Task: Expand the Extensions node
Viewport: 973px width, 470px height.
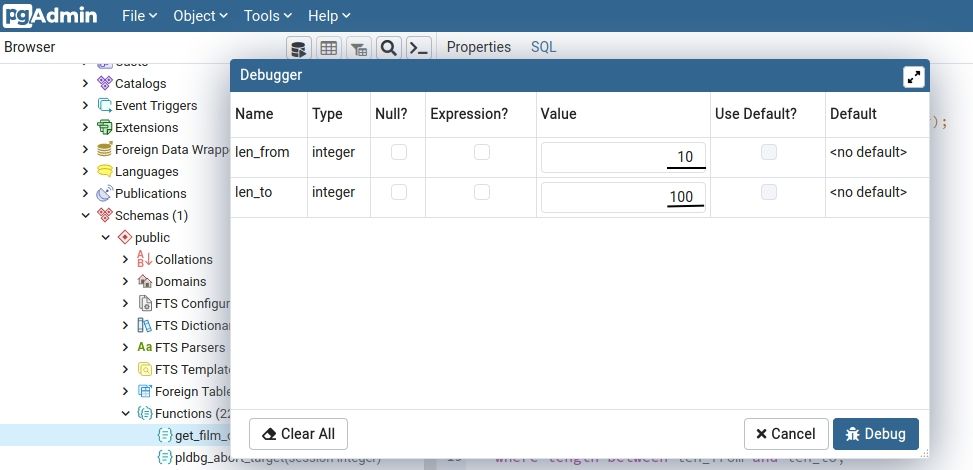Action: (86, 127)
